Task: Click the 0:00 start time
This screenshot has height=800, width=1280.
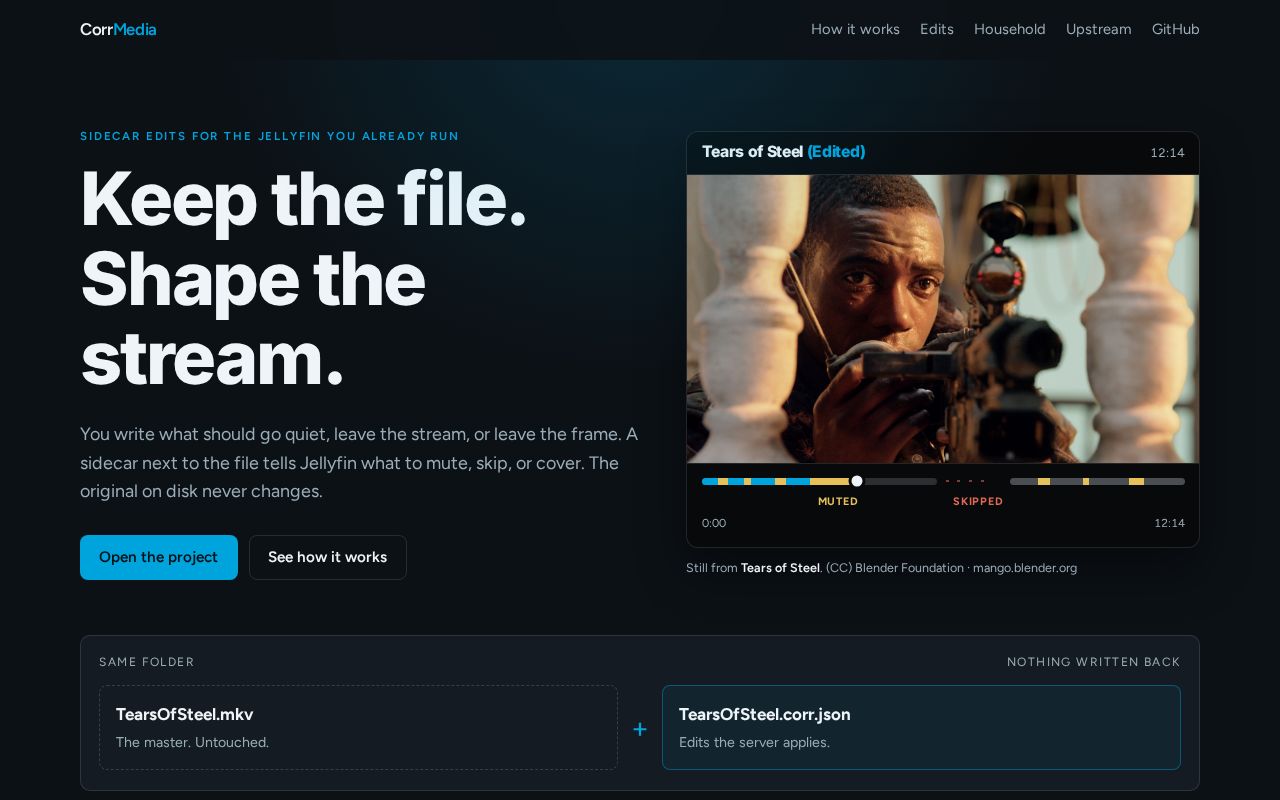Action: click(x=714, y=523)
